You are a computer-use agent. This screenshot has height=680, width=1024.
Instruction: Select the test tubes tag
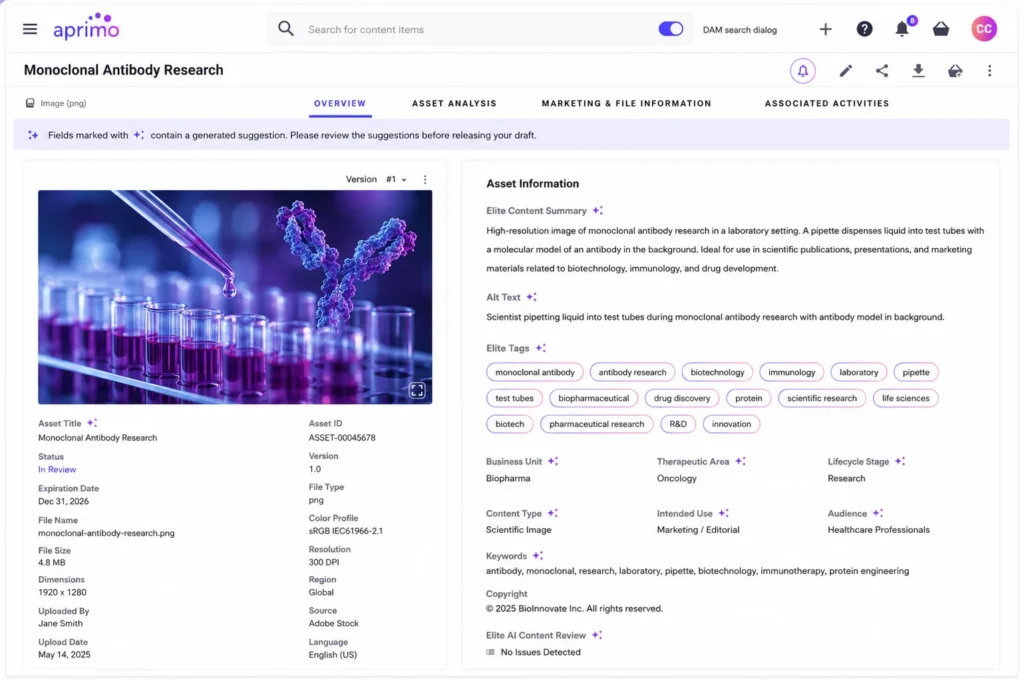pos(514,398)
